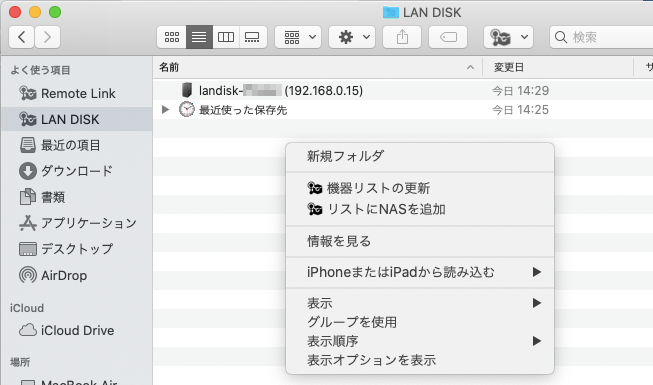The image size is (653, 385).
Task: Switch to gallery view
Action: pyautogui.click(x=252, y=37)
